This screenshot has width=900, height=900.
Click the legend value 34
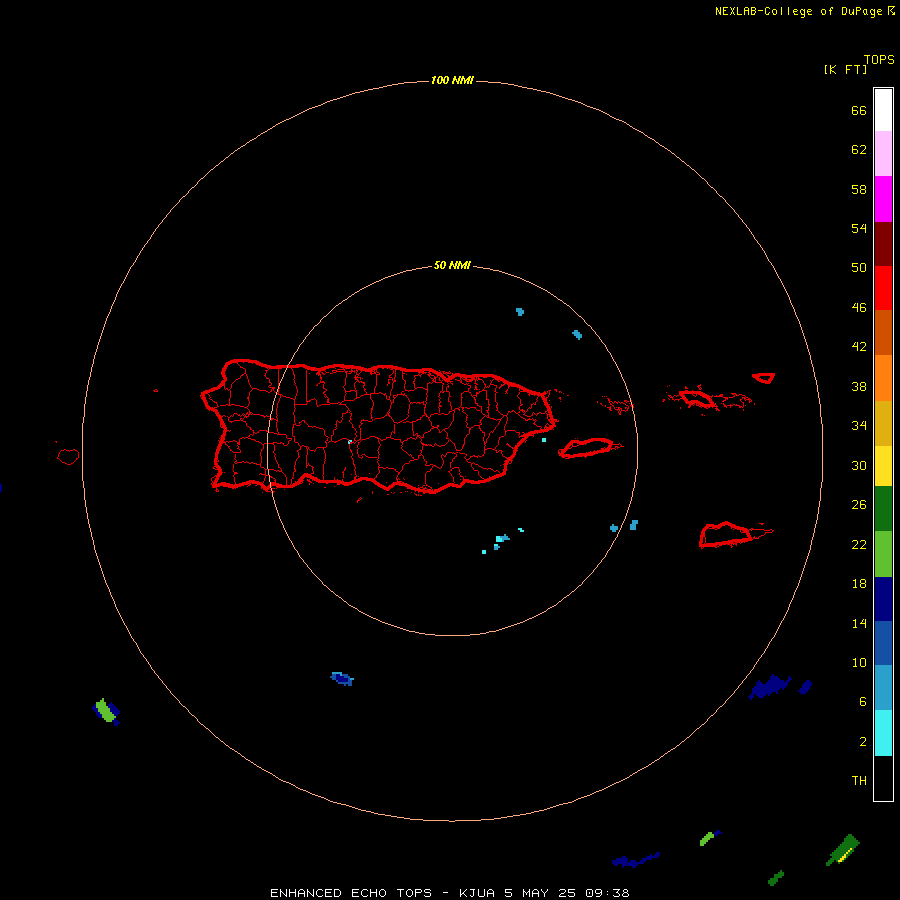(859, 426)
